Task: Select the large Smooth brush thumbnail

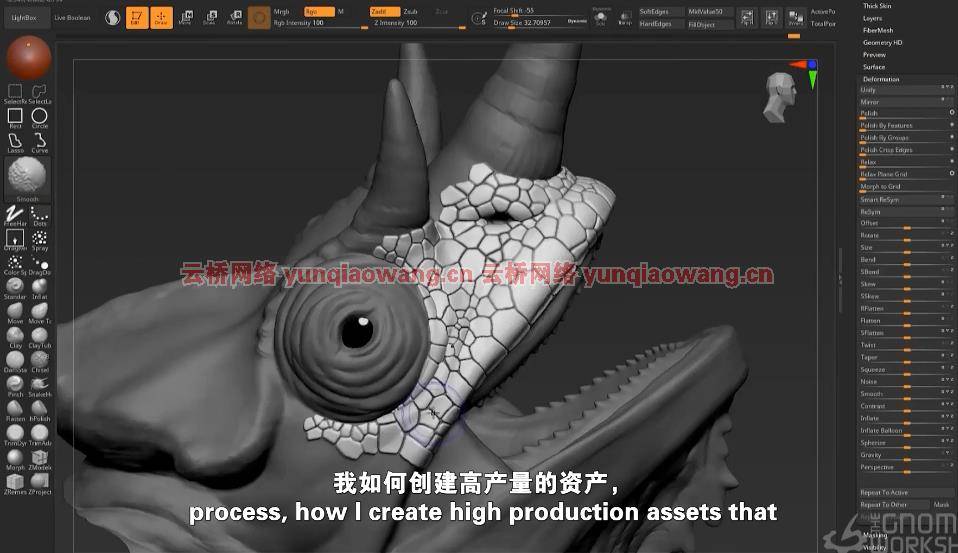Action: pyautogui.click(x=27, y=178)
